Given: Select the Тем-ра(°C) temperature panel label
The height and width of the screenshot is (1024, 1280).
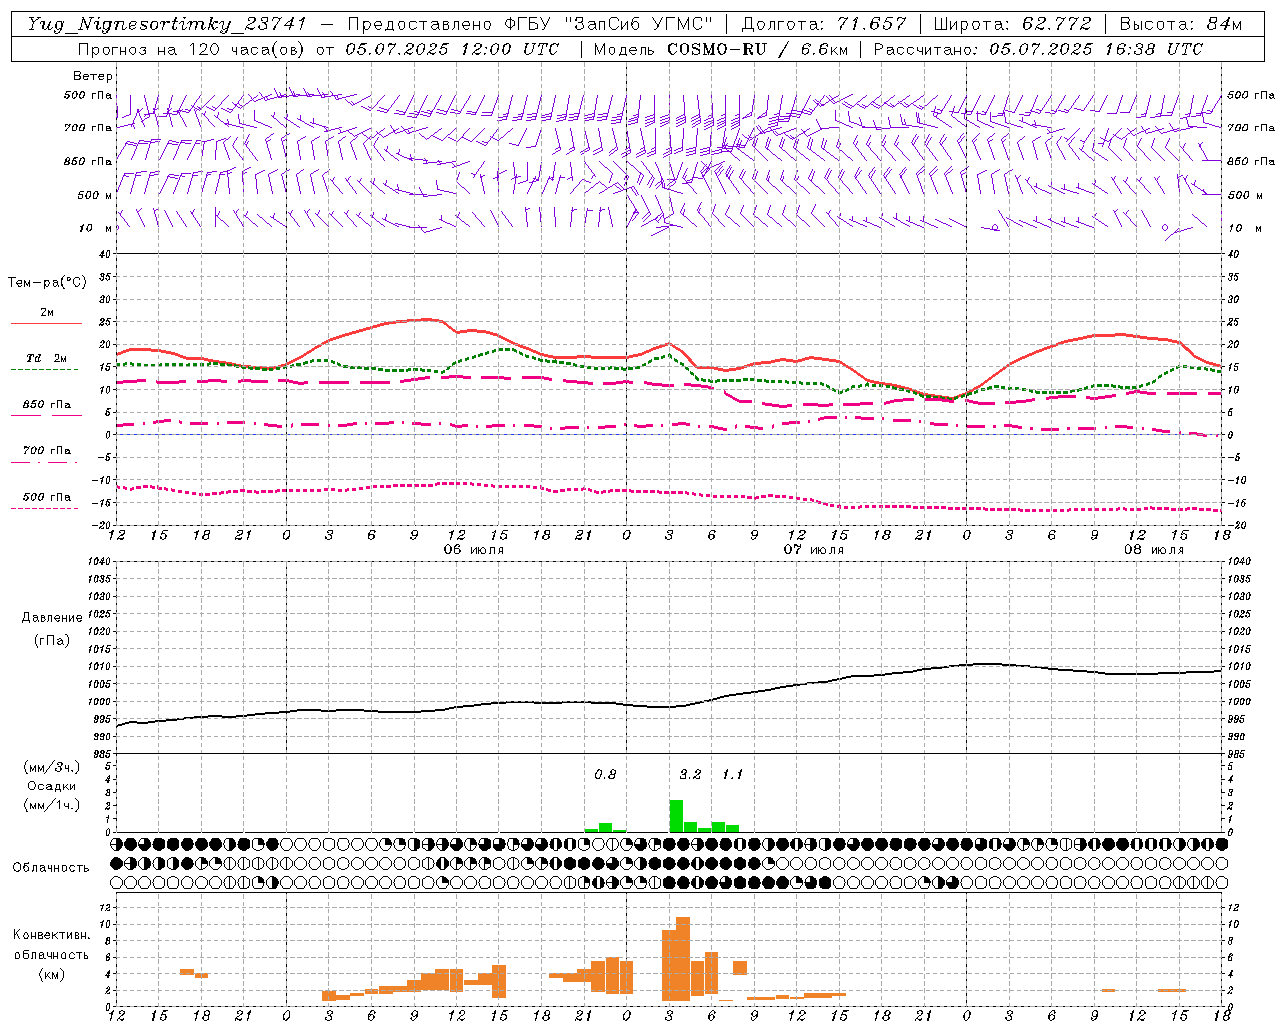Looking at the screenshot, I should tap(47, 283).
